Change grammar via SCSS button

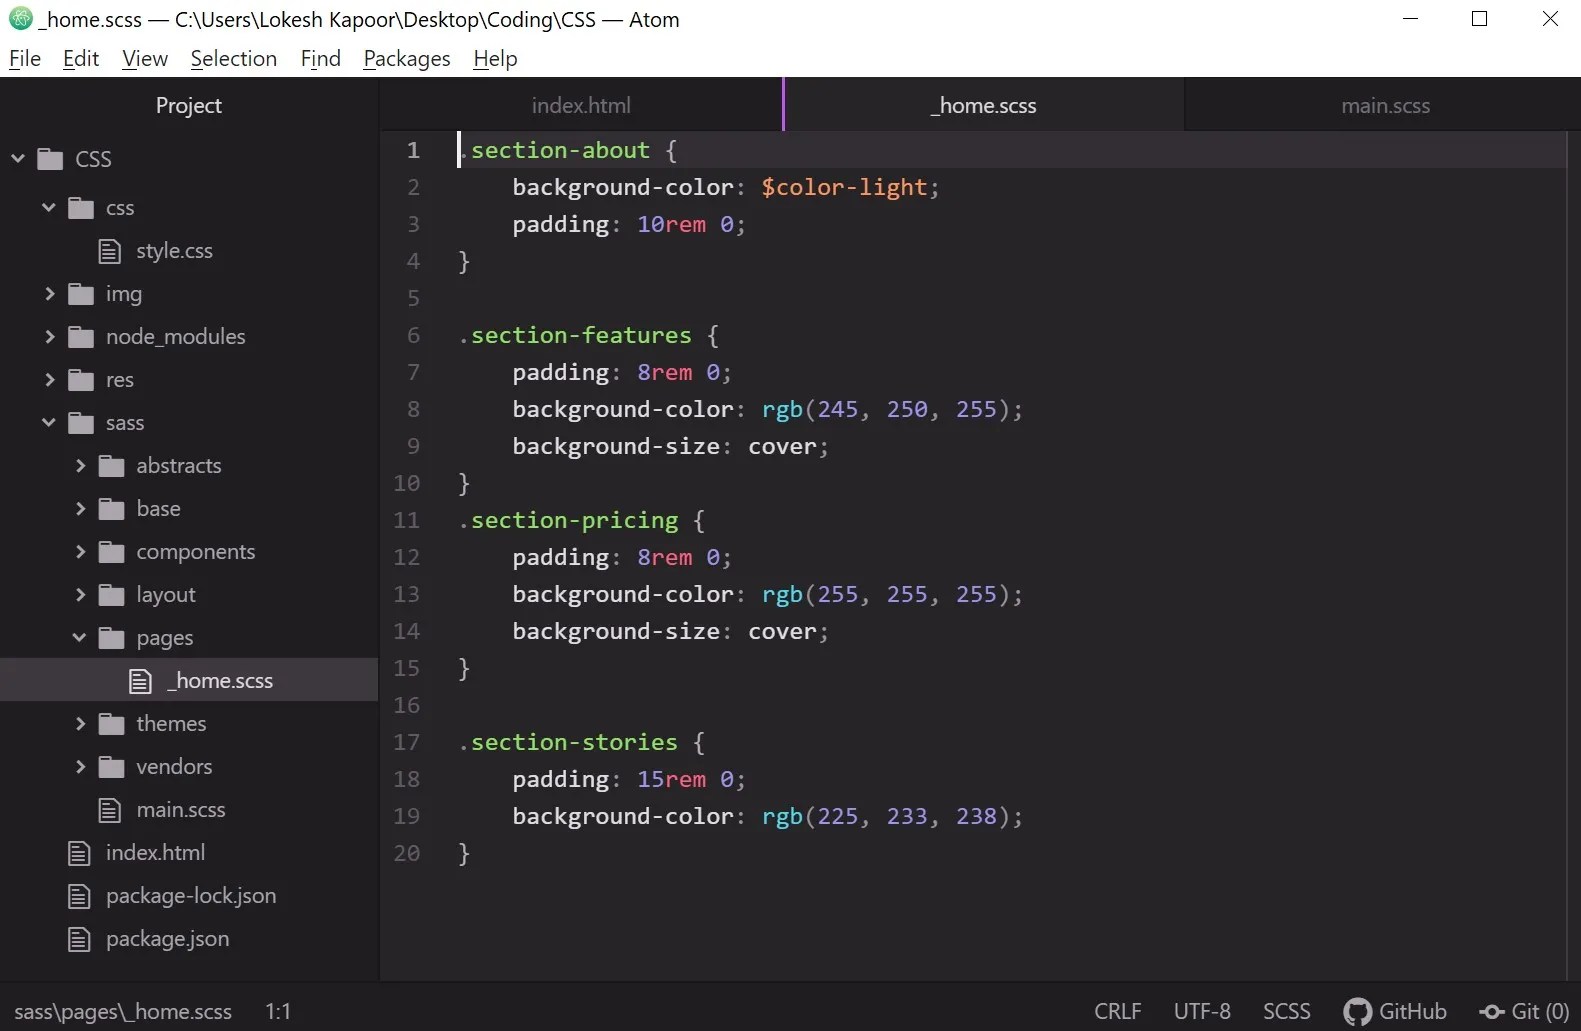1287,1012
